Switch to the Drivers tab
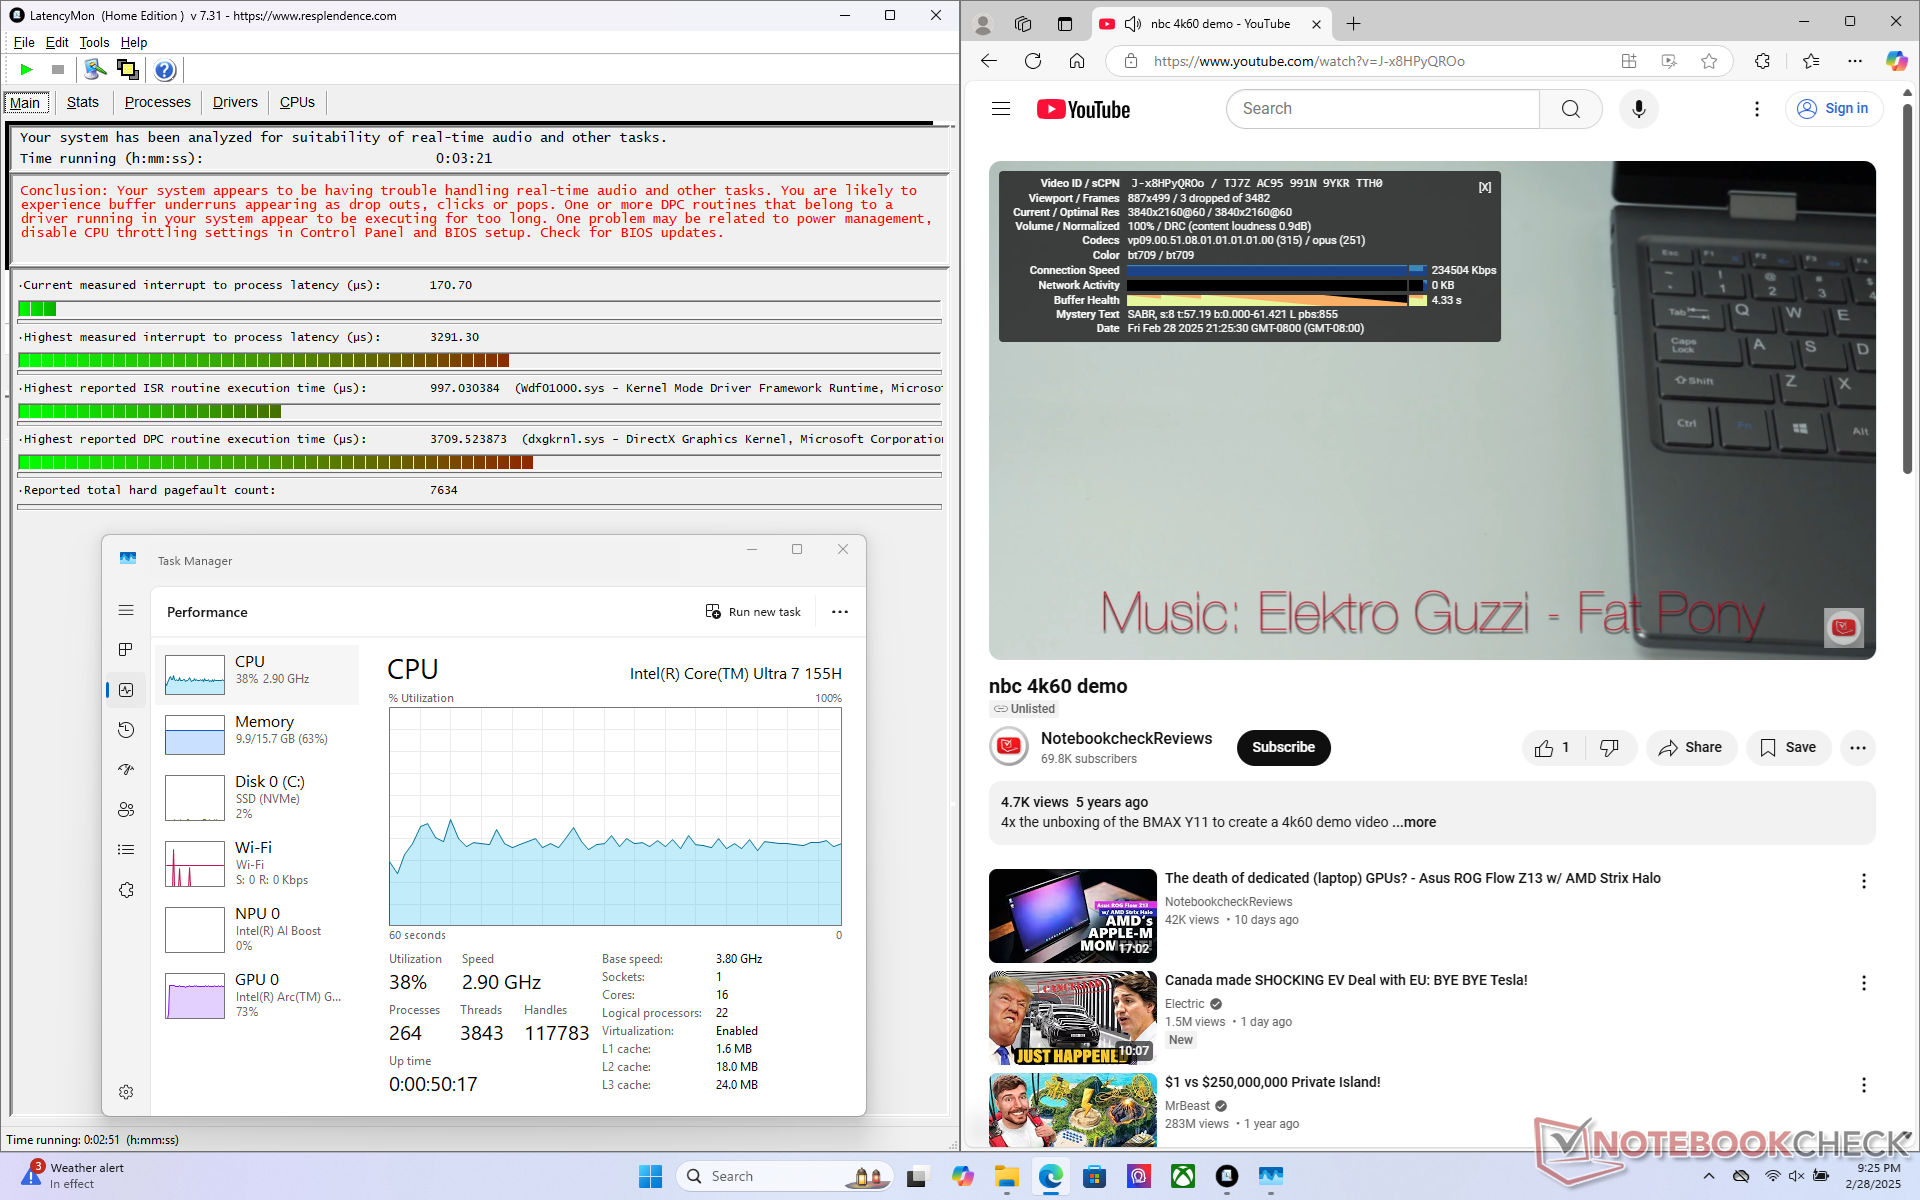 [x=235, y=102]
